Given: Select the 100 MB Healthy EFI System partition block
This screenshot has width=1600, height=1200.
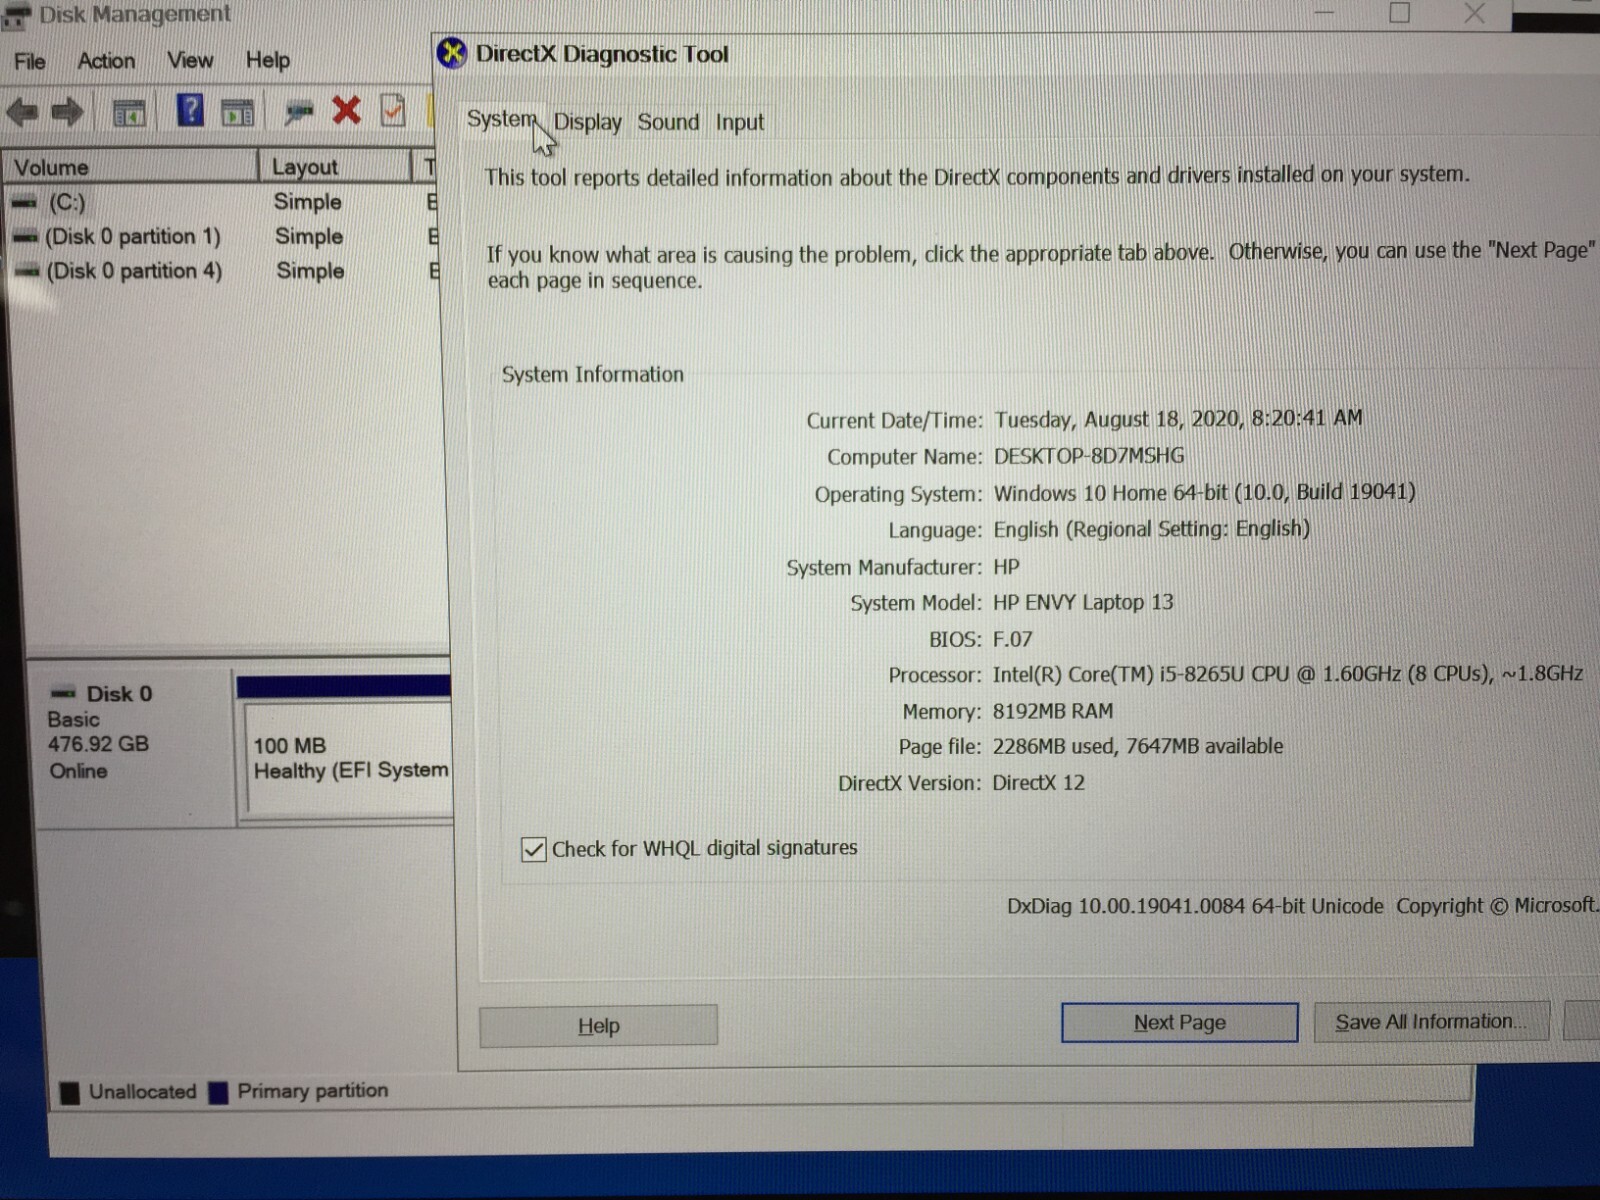Looking at the screenshot, I should (348, 758).
